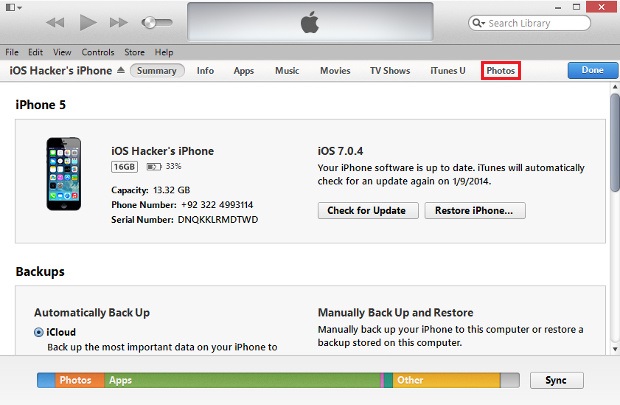Click the battery level icon
Image resolution: width=620 pixels, height=405 pixels.
[154, 167]
